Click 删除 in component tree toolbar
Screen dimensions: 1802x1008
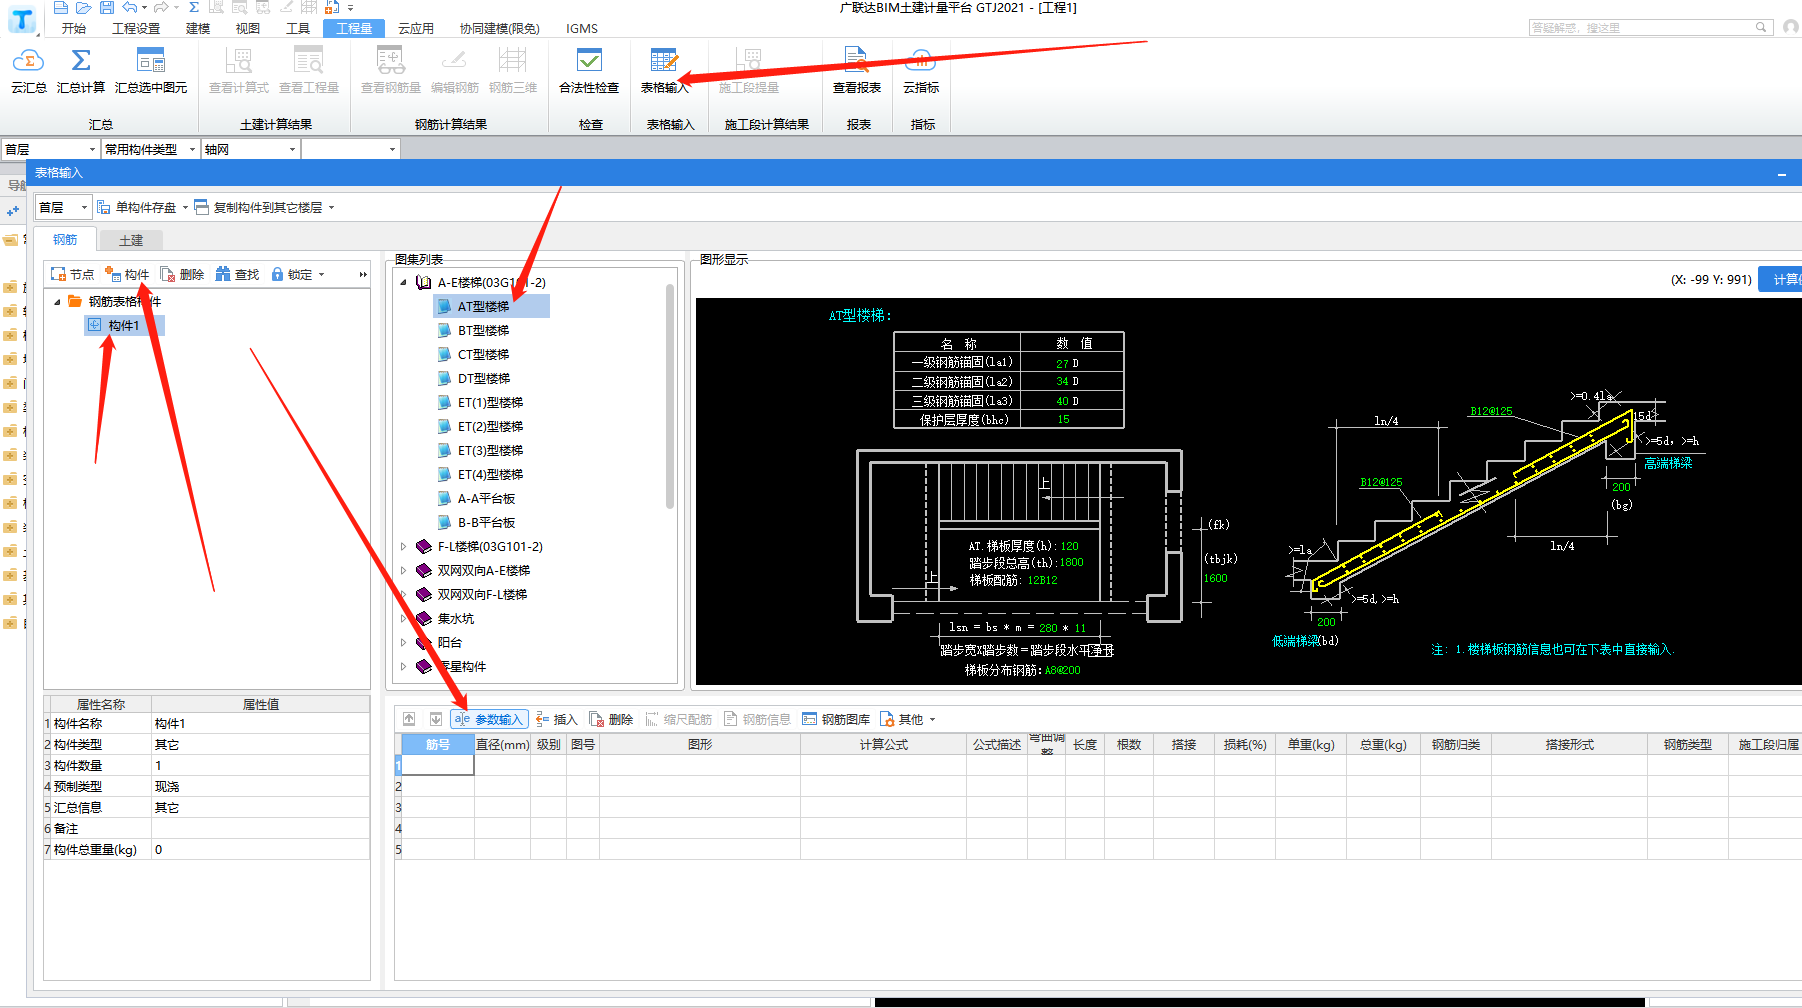(x=182, y=274)
